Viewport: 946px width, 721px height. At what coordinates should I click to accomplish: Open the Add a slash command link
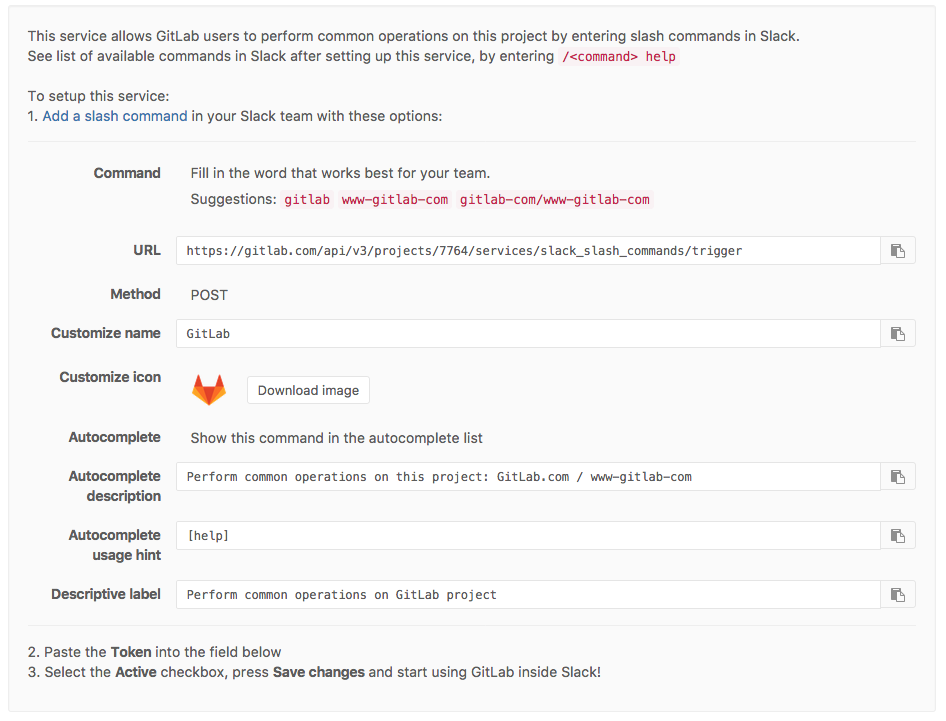113,116
